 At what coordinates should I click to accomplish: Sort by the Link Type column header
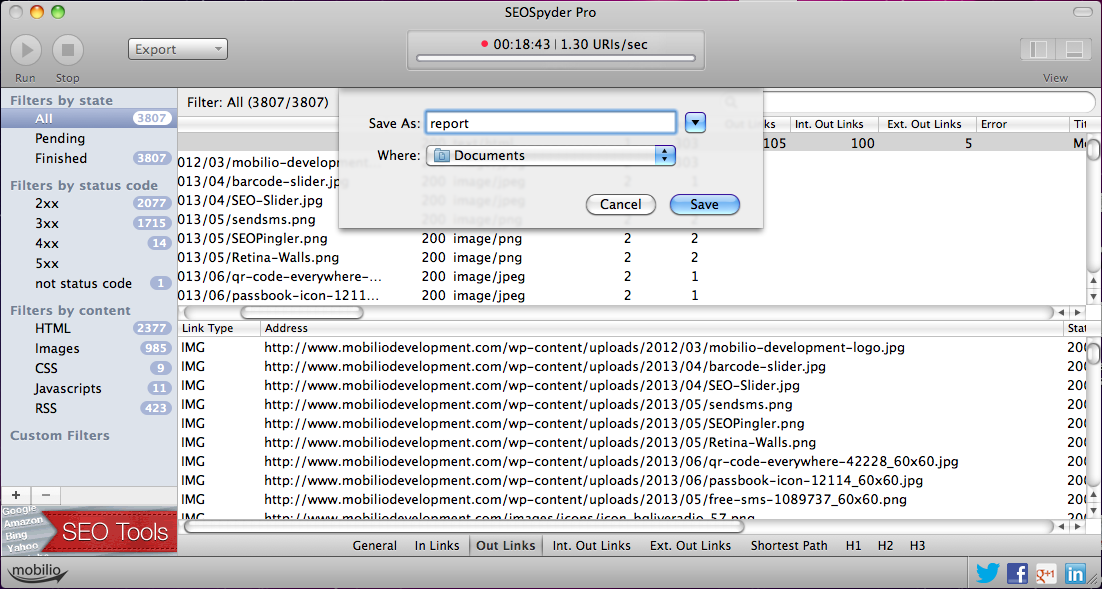219,328
